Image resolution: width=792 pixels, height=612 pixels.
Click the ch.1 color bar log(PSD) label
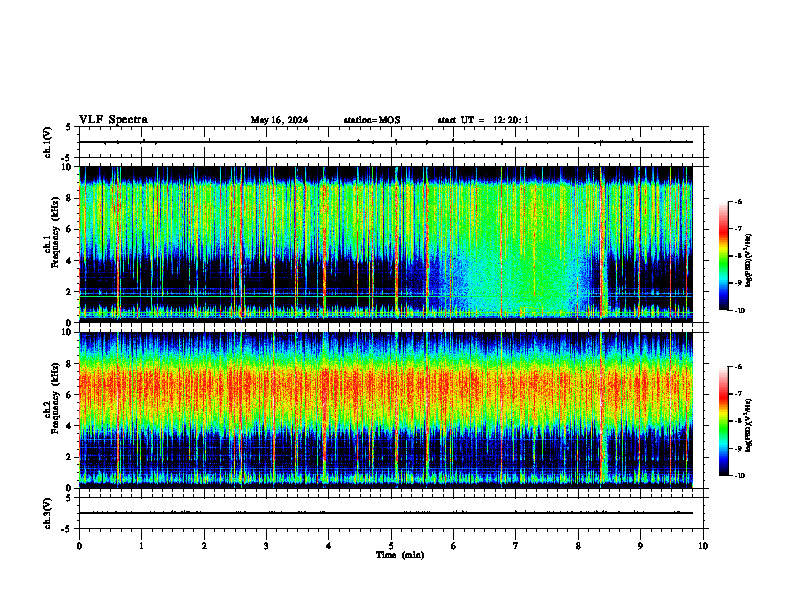click(748, 261)
